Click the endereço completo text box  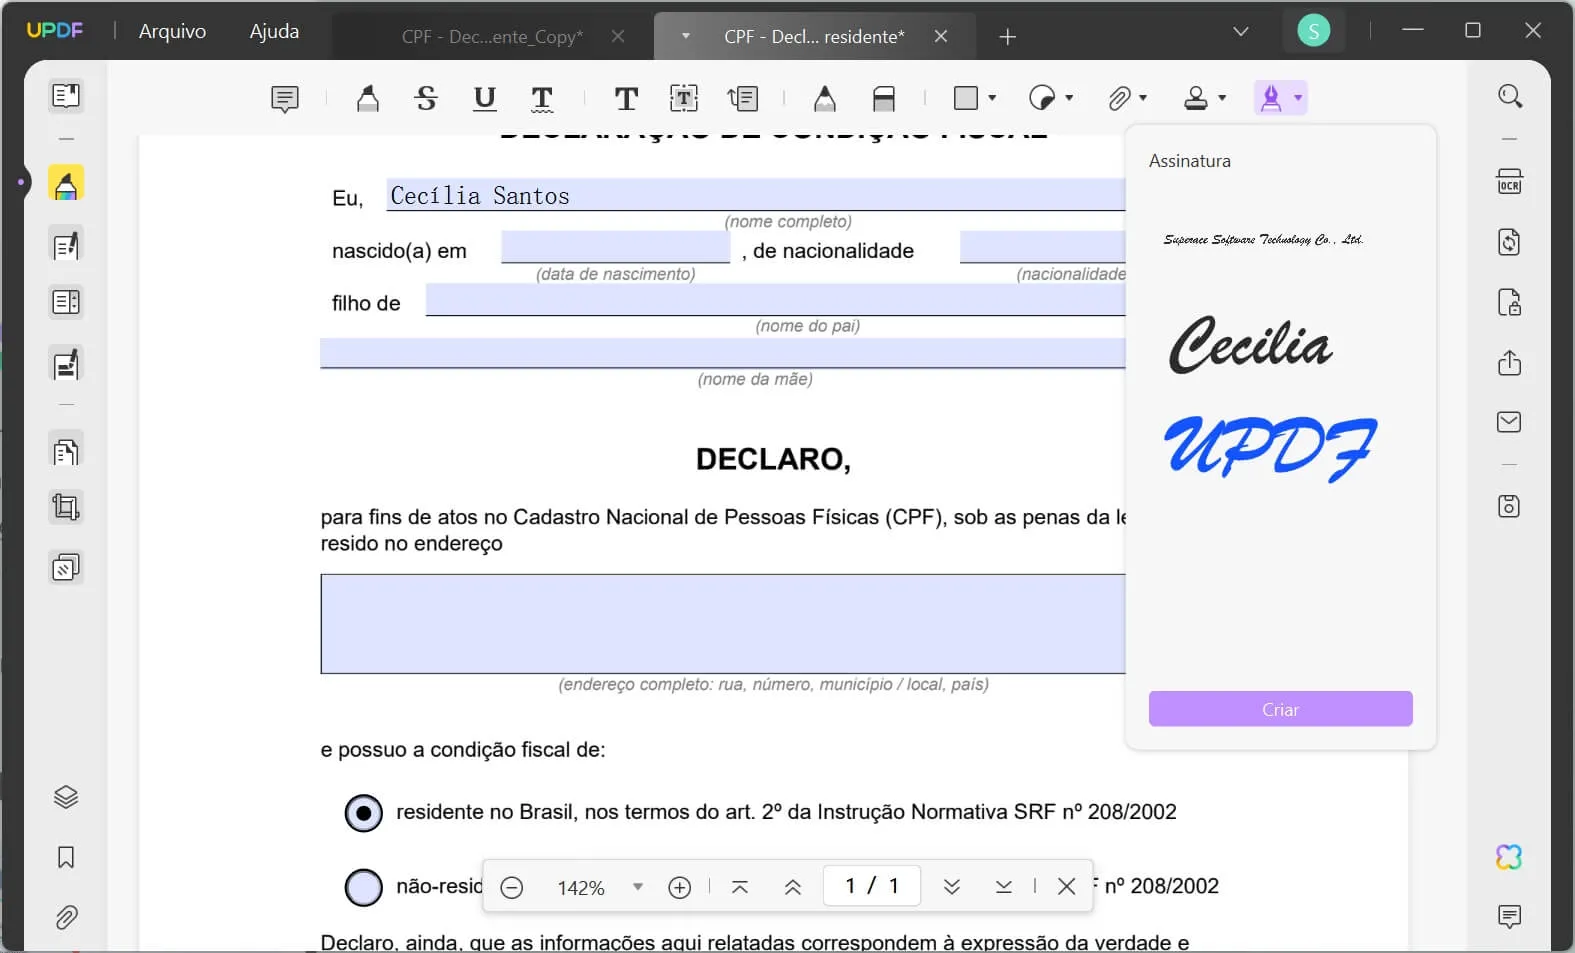(x=723, y=624)
